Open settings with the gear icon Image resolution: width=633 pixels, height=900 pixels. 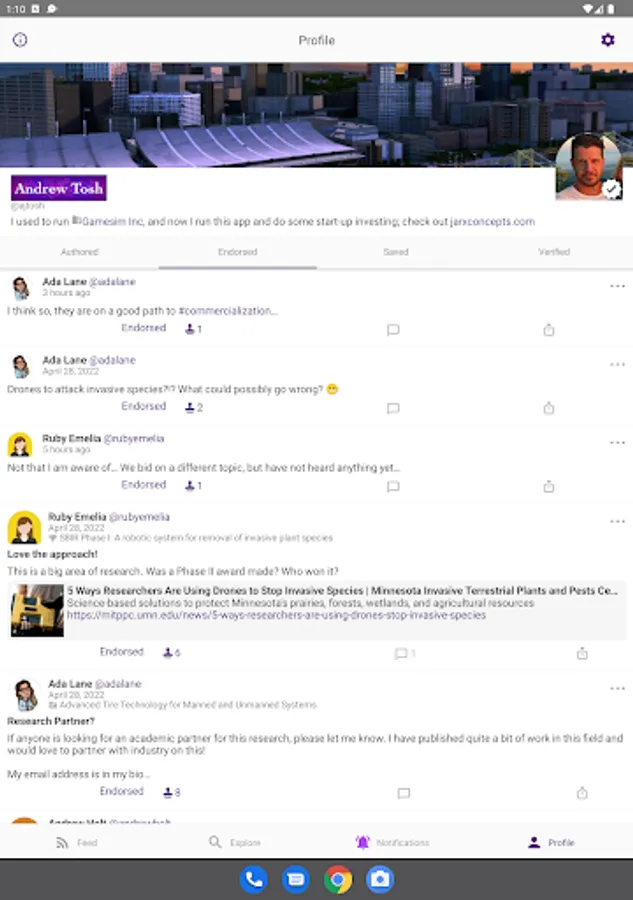coord(608,40)
